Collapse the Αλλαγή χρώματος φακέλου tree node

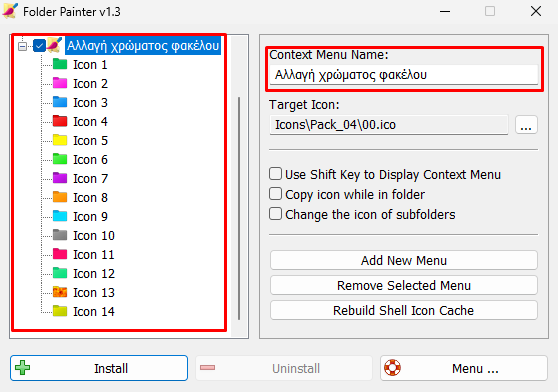[22, 46]
